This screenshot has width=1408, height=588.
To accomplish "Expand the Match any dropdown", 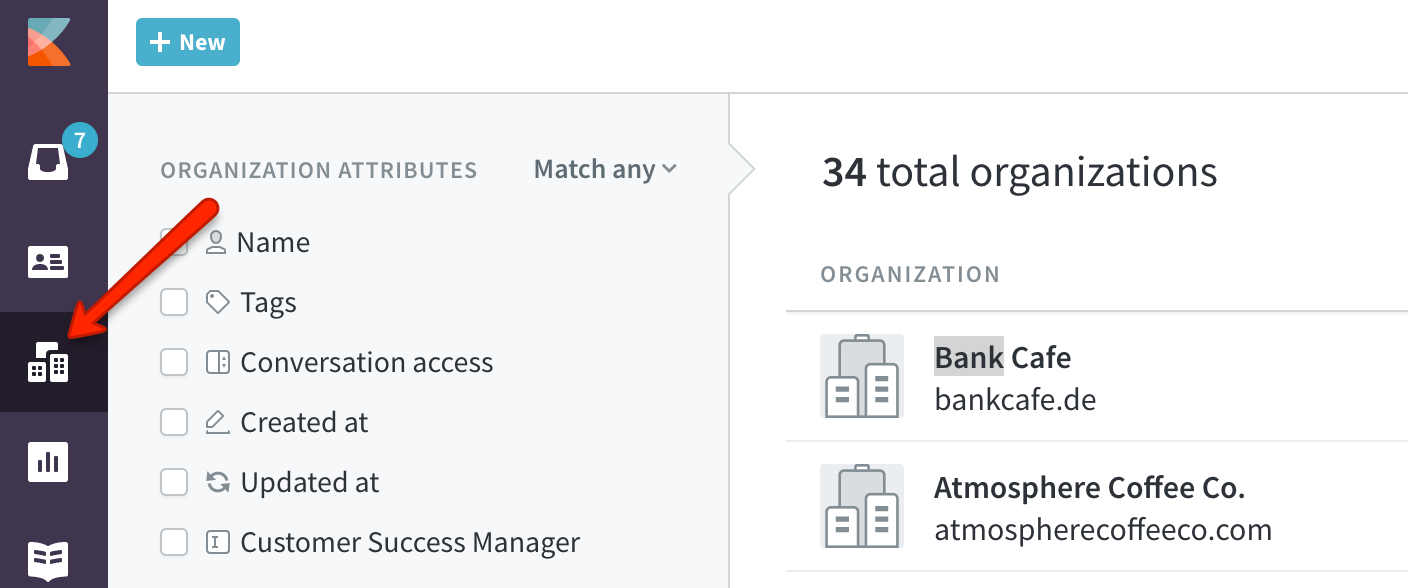I will coord(605,170).
